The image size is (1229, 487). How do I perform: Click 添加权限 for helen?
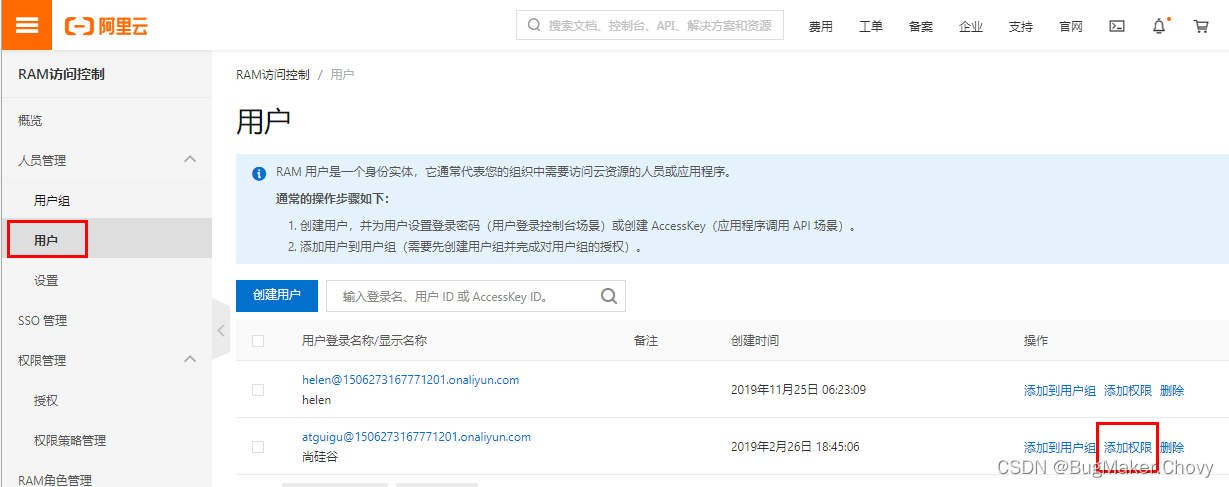pos(1127,391)
